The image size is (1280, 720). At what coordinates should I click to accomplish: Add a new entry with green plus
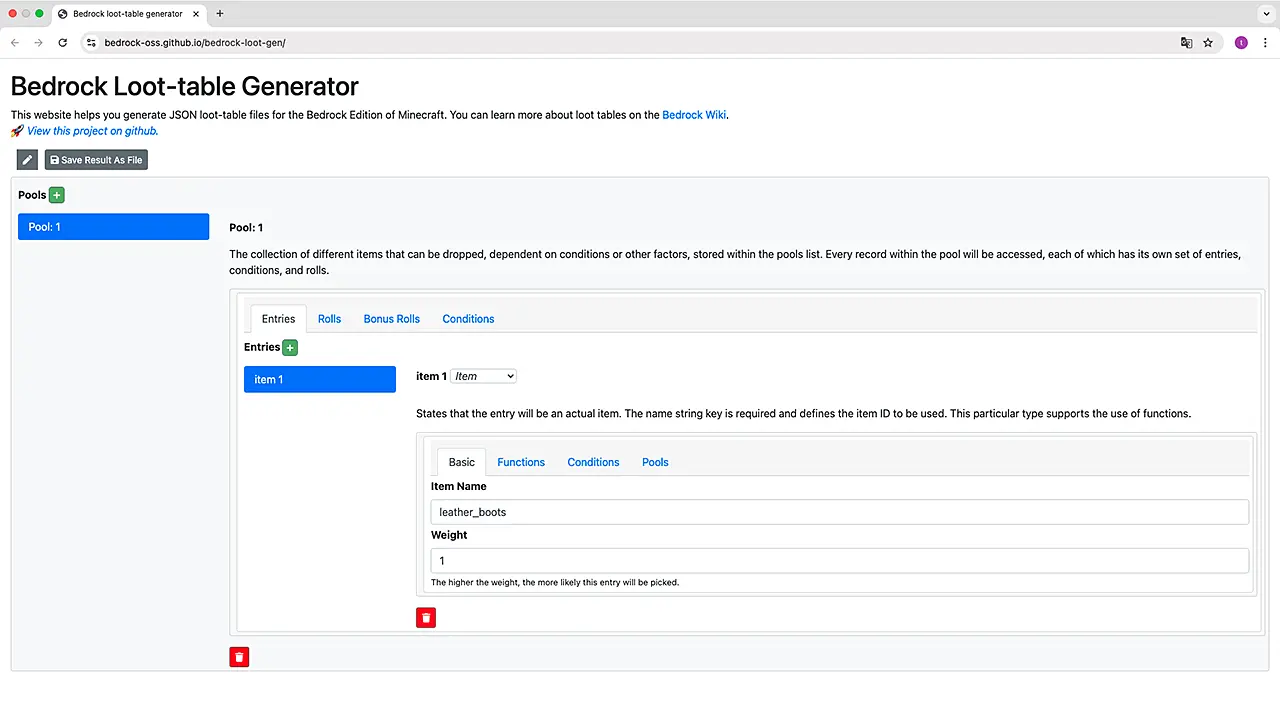click(x=290, y=348)
